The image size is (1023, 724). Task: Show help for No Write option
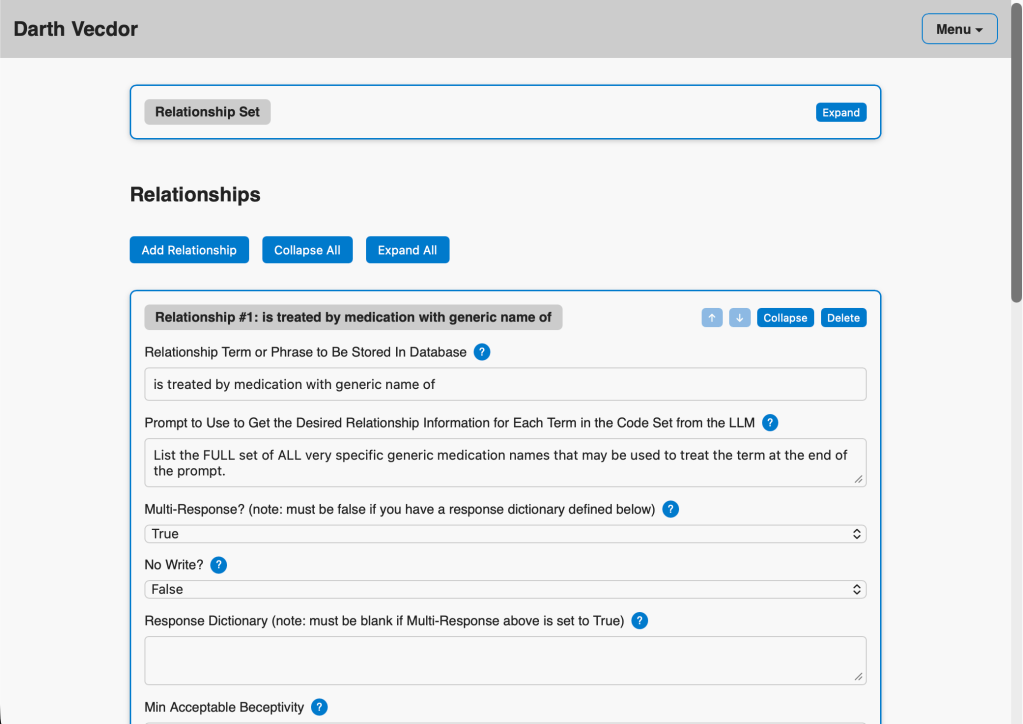point(218,565)
